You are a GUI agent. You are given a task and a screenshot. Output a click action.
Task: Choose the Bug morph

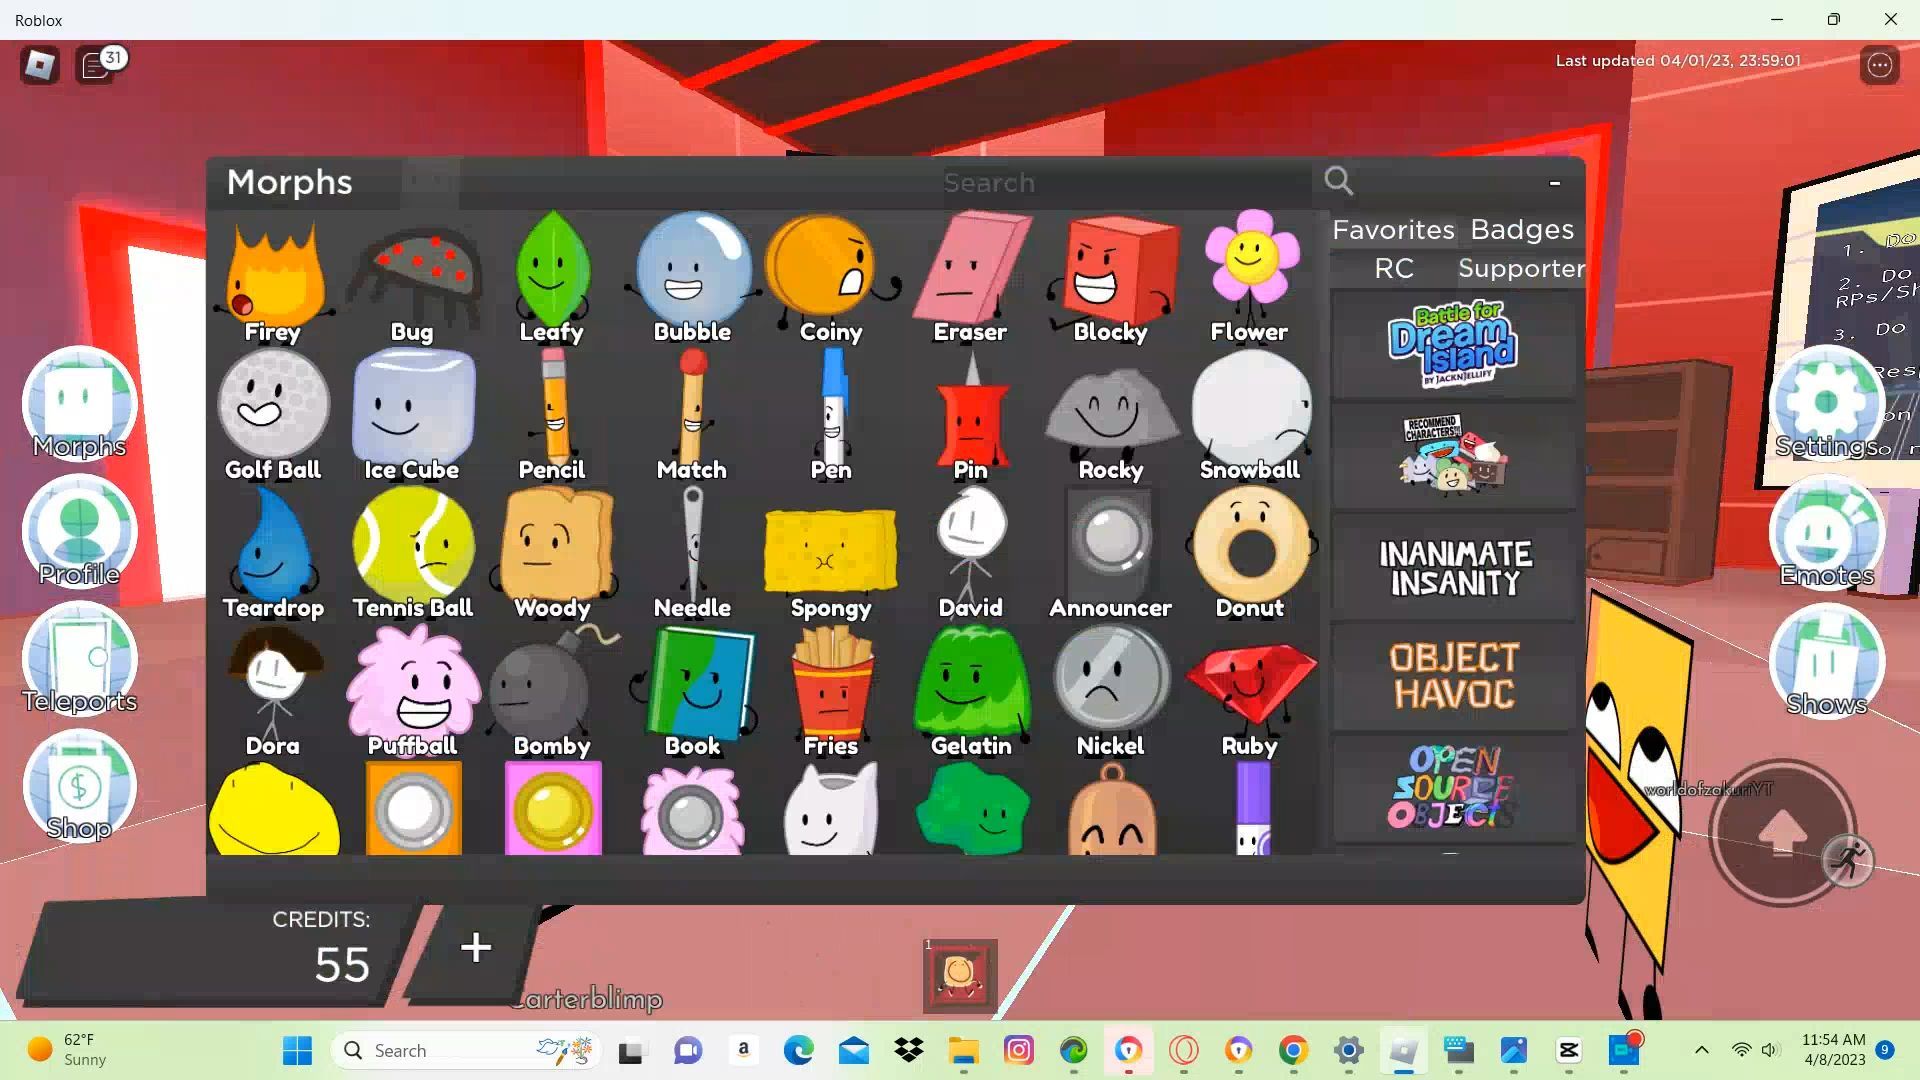click(x=412, y=278)
